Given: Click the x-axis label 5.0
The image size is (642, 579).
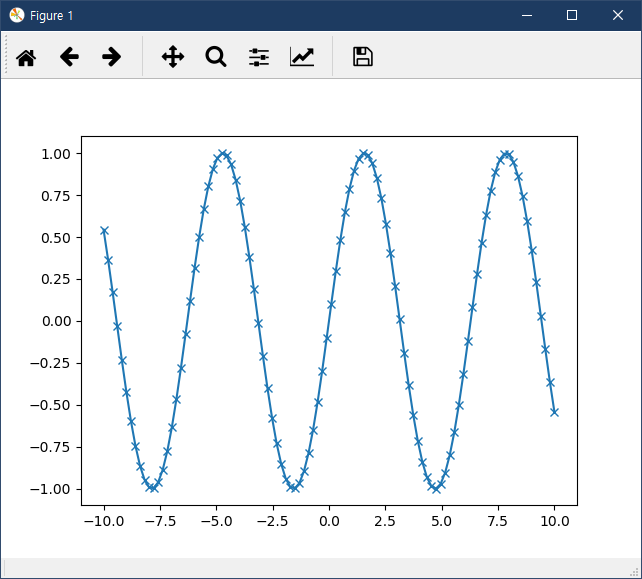Looking at the screenshot, I should (x=442, y=521).
